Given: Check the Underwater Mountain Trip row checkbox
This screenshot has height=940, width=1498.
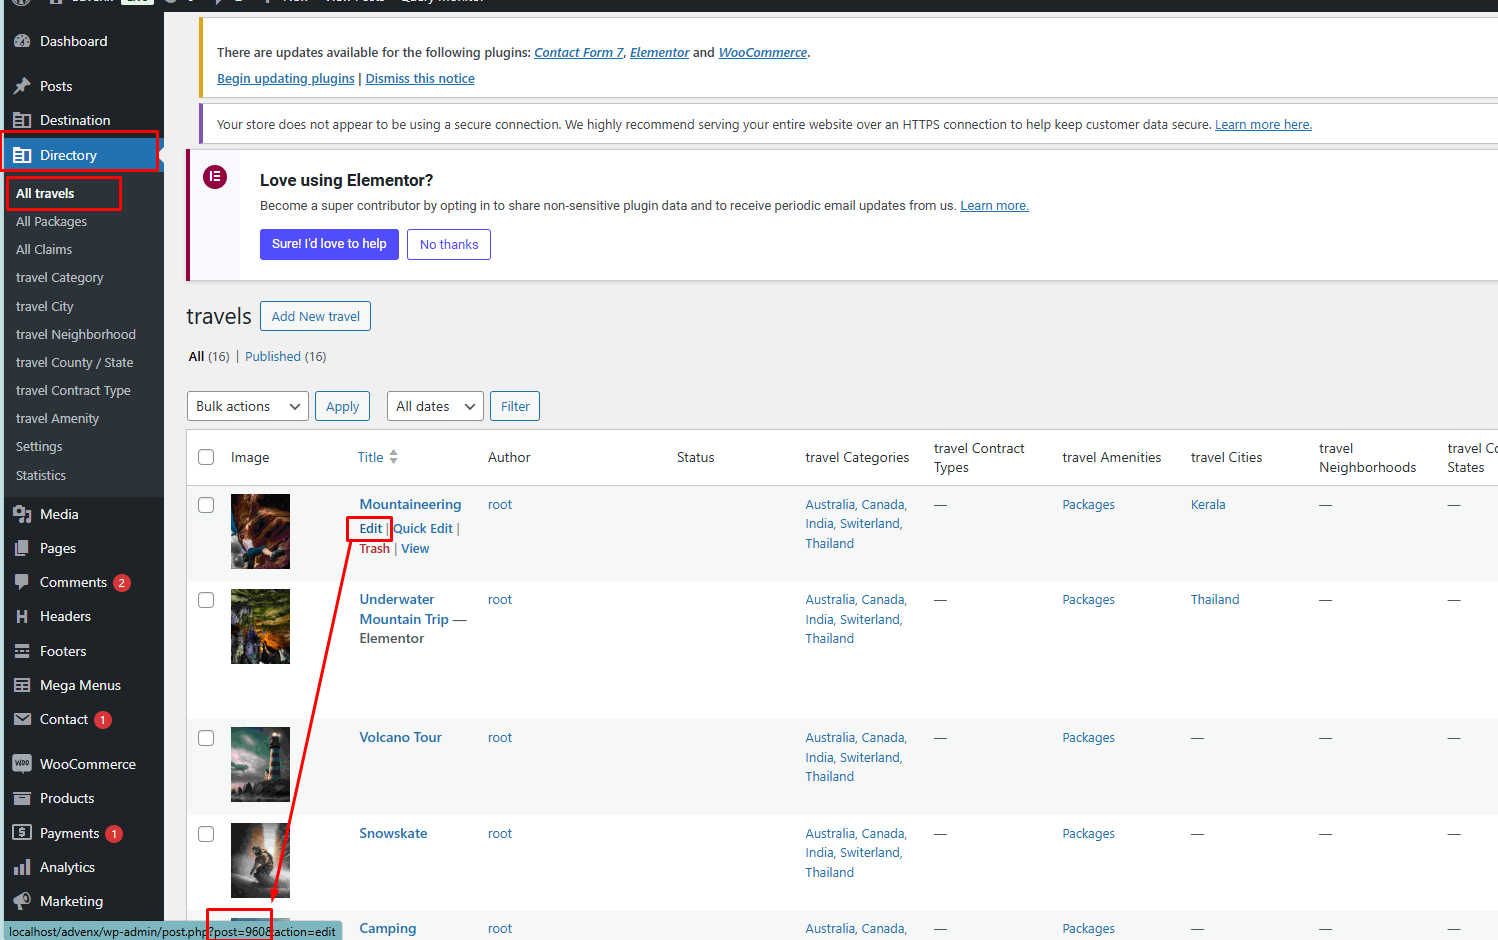Looking at the screenshot, I should pyautogui.click(x=206, y=600).
